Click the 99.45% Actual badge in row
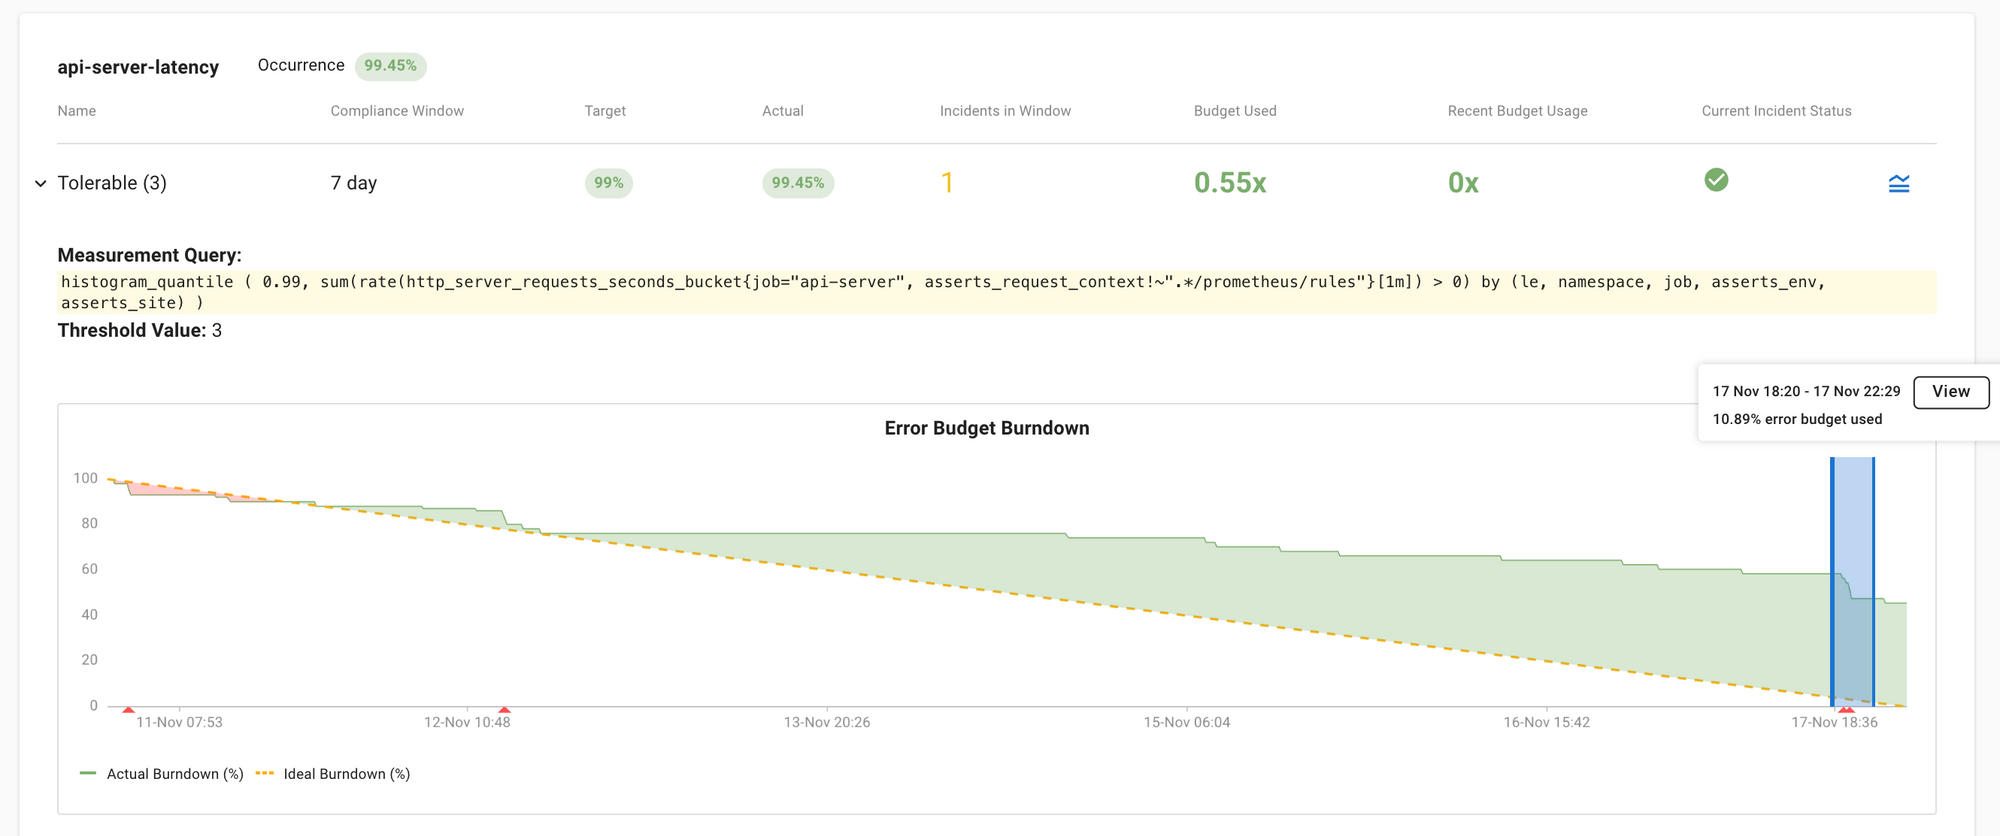This screenshot has height=836, width=2000. [x=798, y=183]
